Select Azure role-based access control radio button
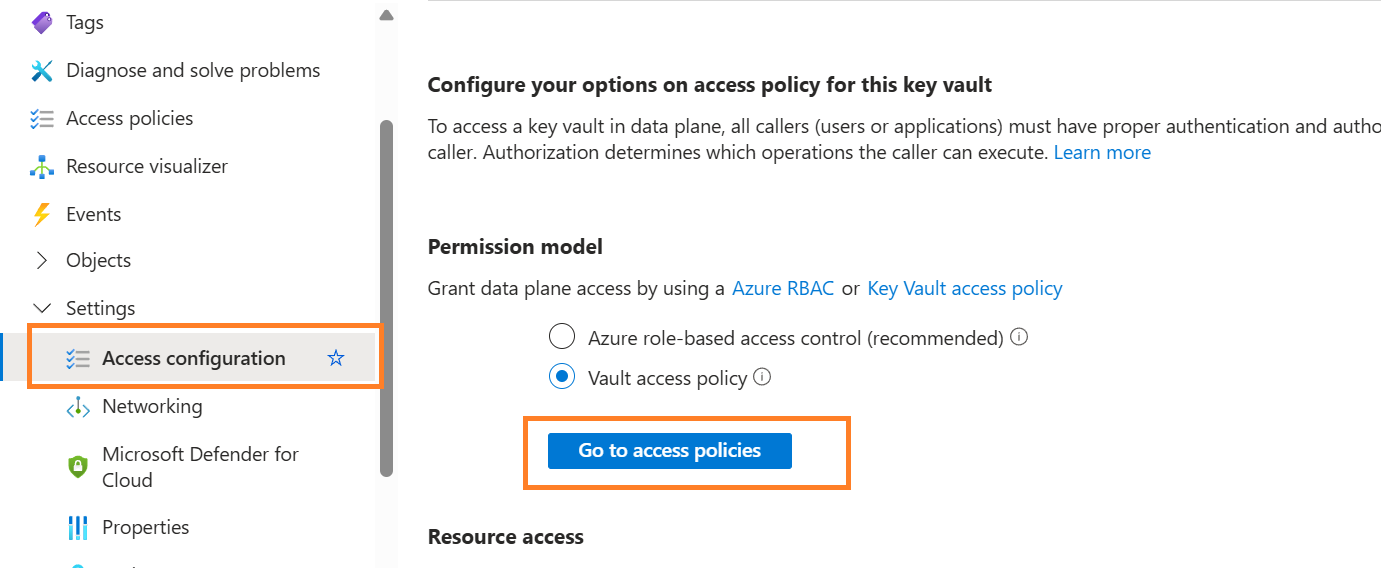Viewport: 1381px width, 568px height. click(562, 337)
